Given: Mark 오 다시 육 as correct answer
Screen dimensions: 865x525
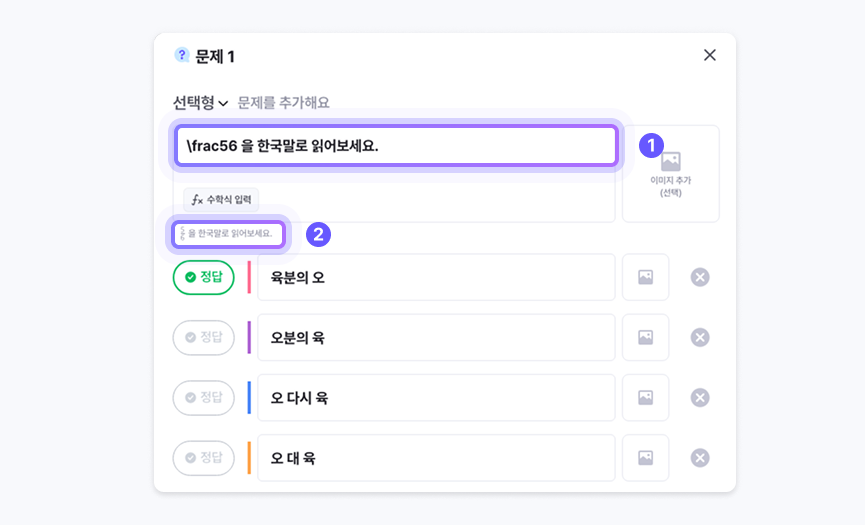Looking at the screenshot, I should point(204,397).
